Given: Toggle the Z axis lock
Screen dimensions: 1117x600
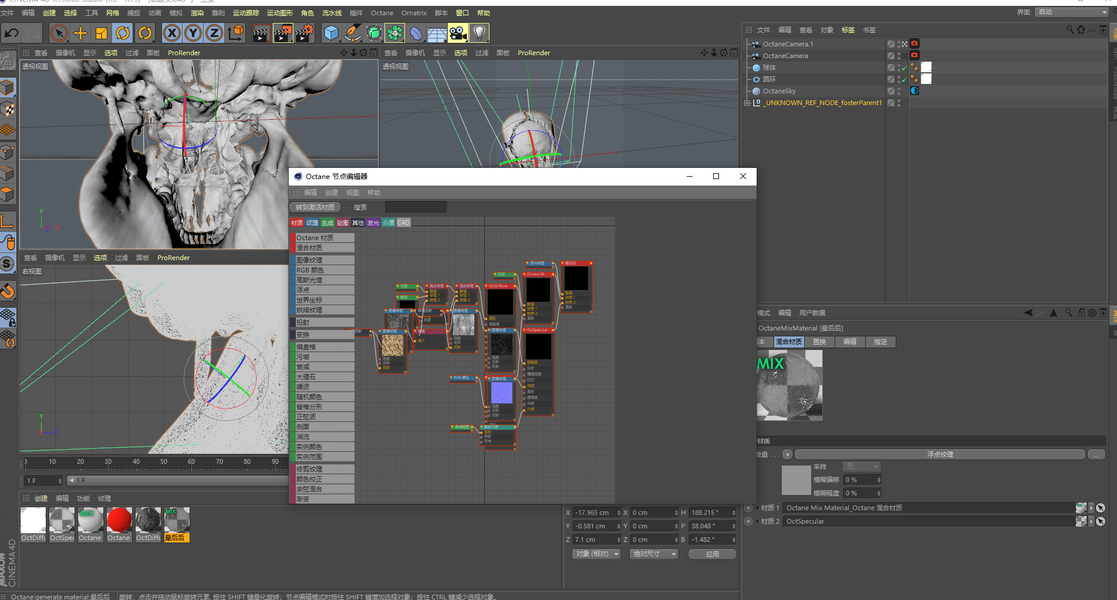Looking at the screenshot, I should click(x=214, y=33).
